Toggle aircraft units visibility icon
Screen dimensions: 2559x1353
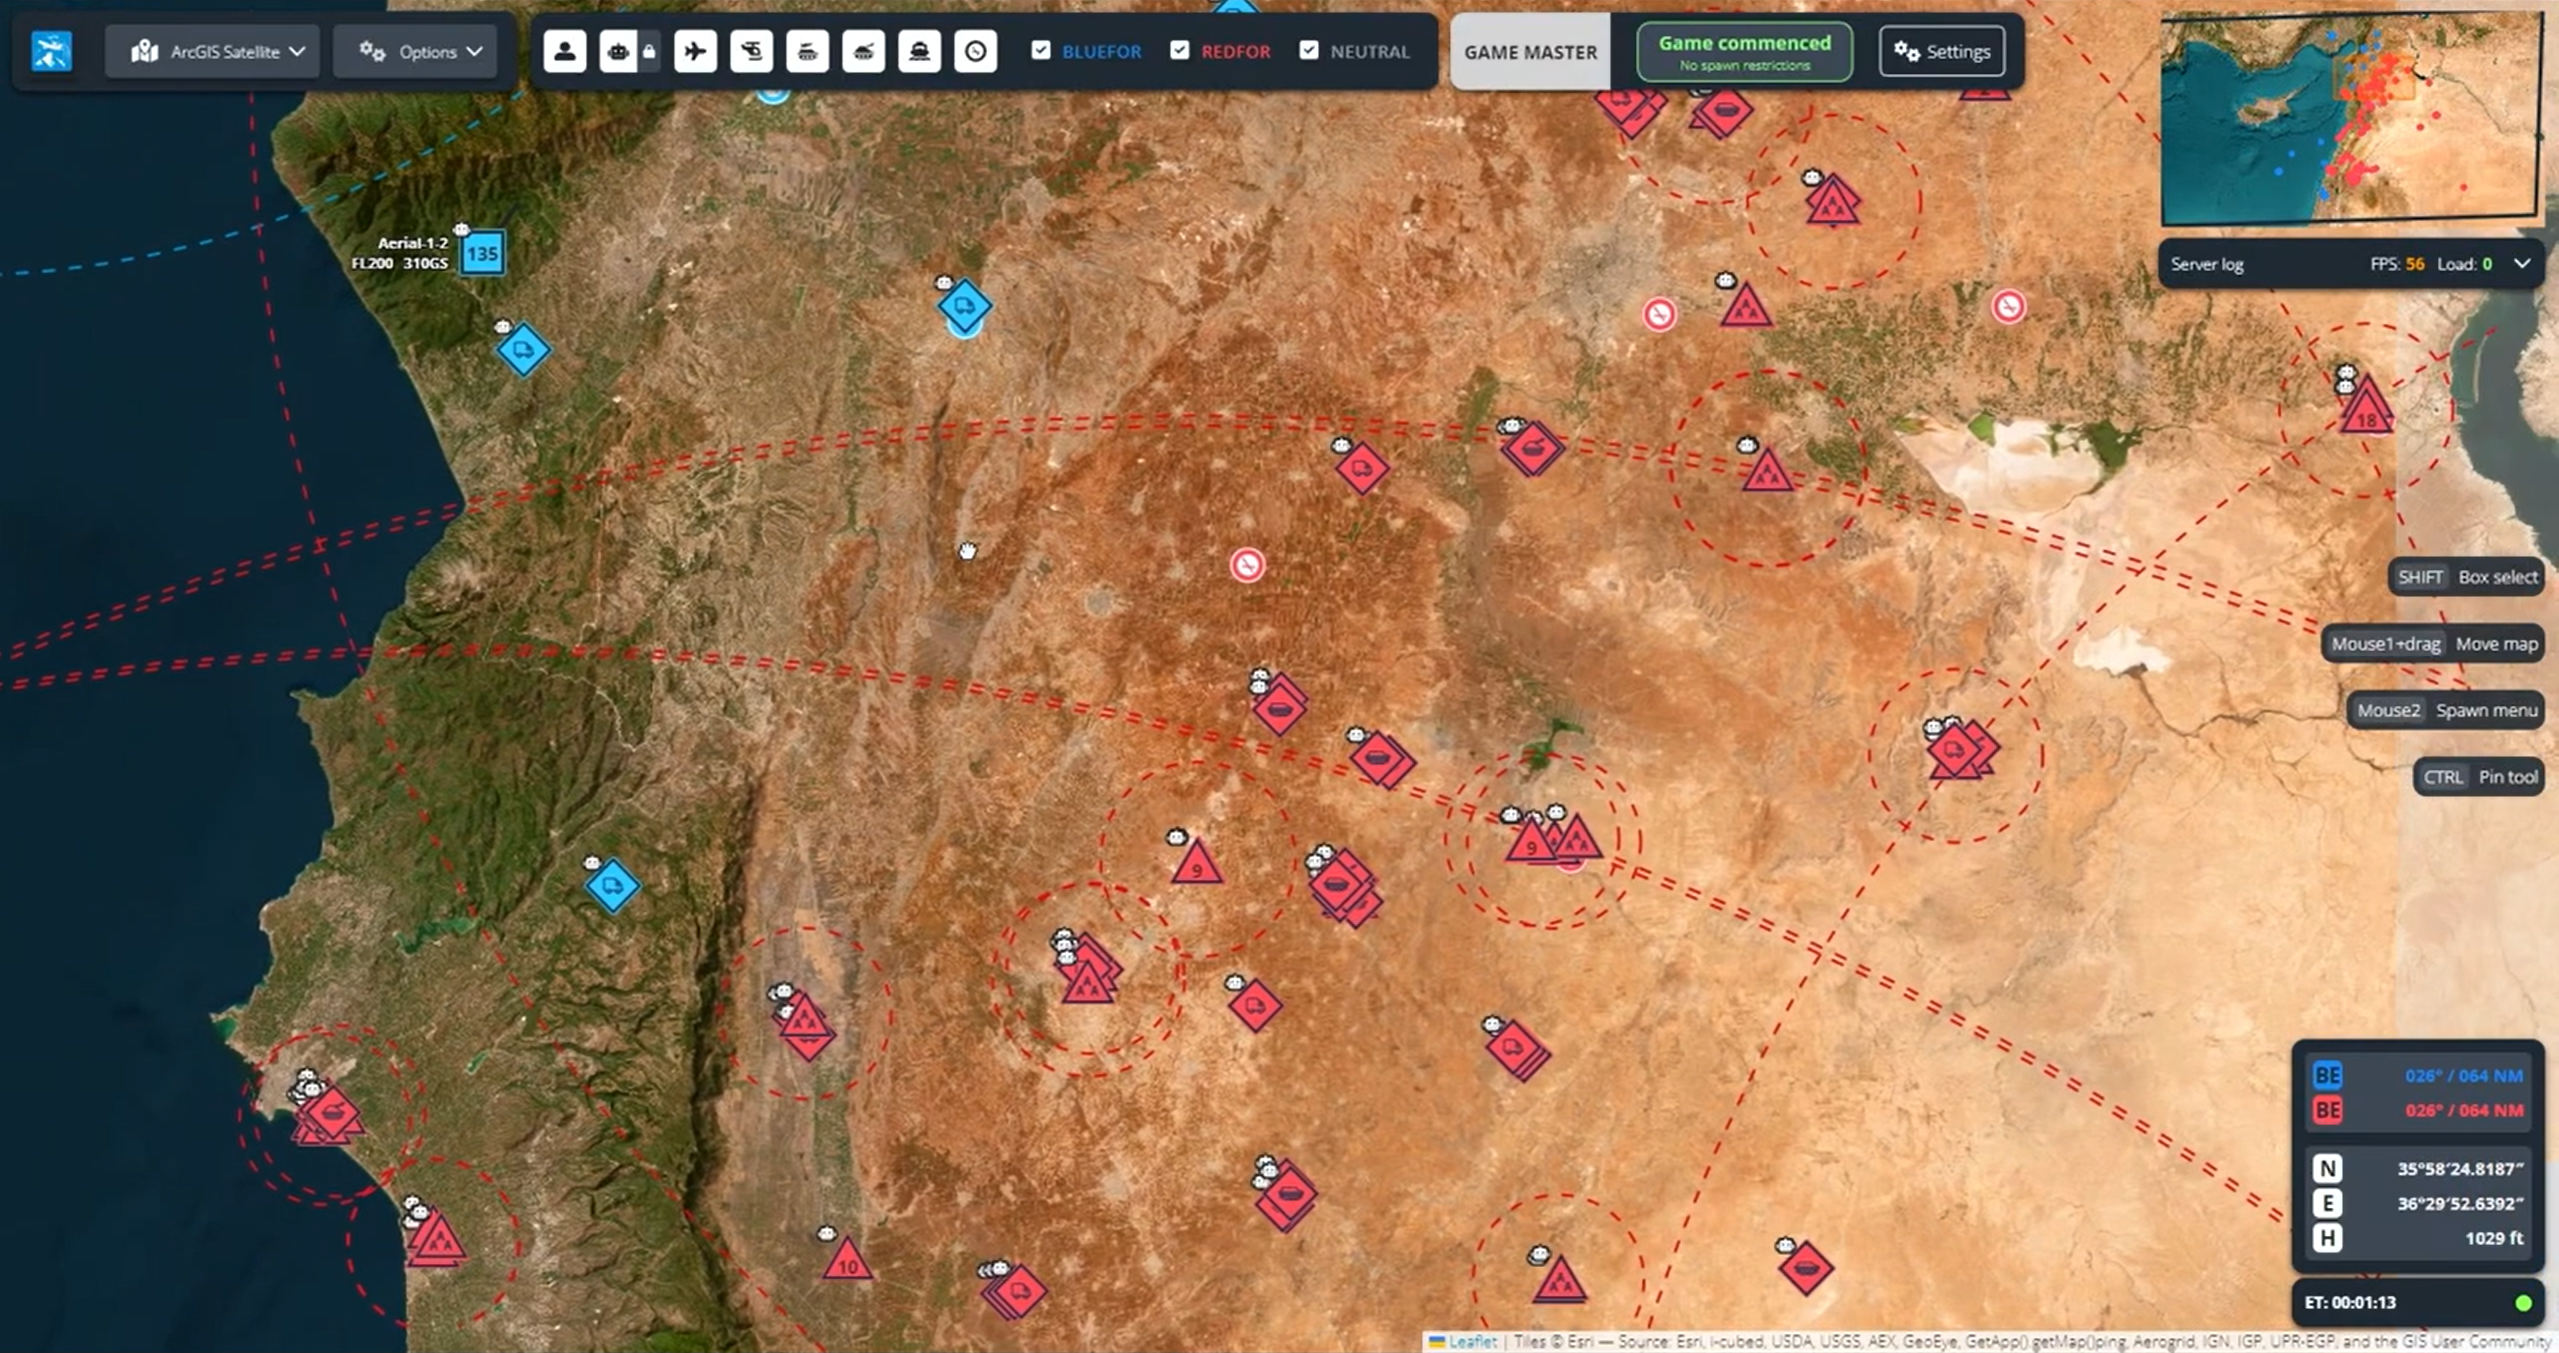[x=695, y=51]
